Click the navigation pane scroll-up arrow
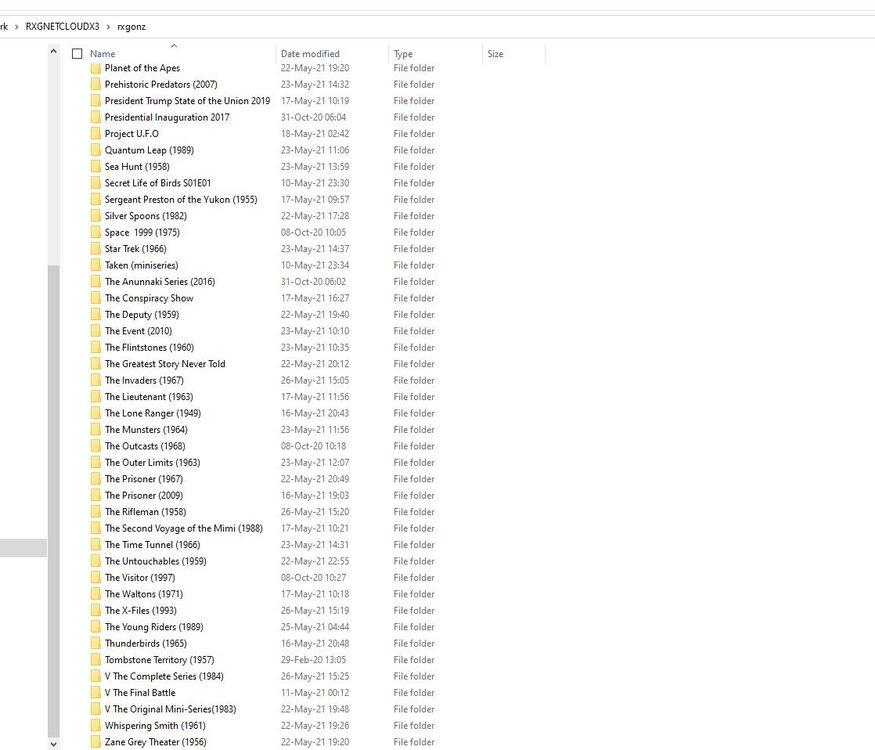 tap(54, 51)
